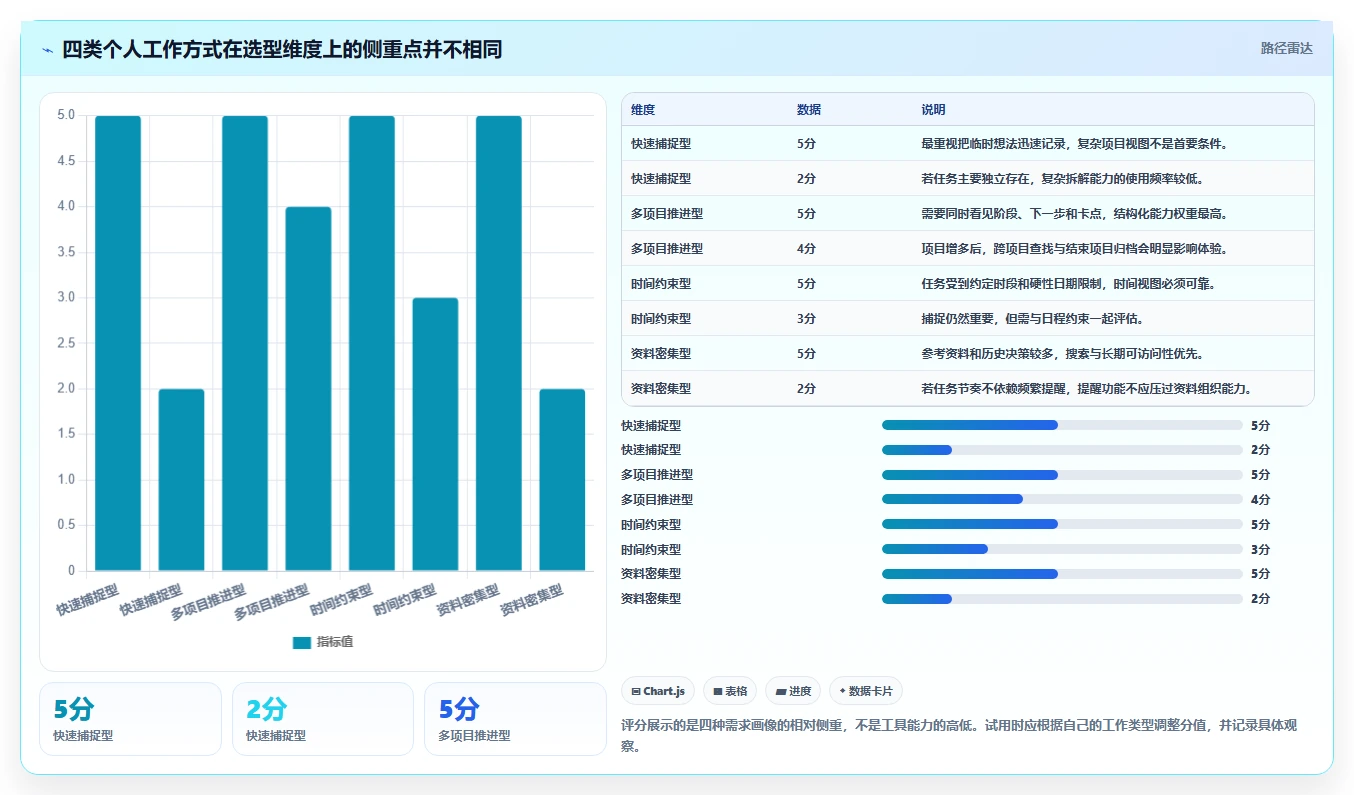Click the teal legend swatch for 指标值

click(302, 642)
